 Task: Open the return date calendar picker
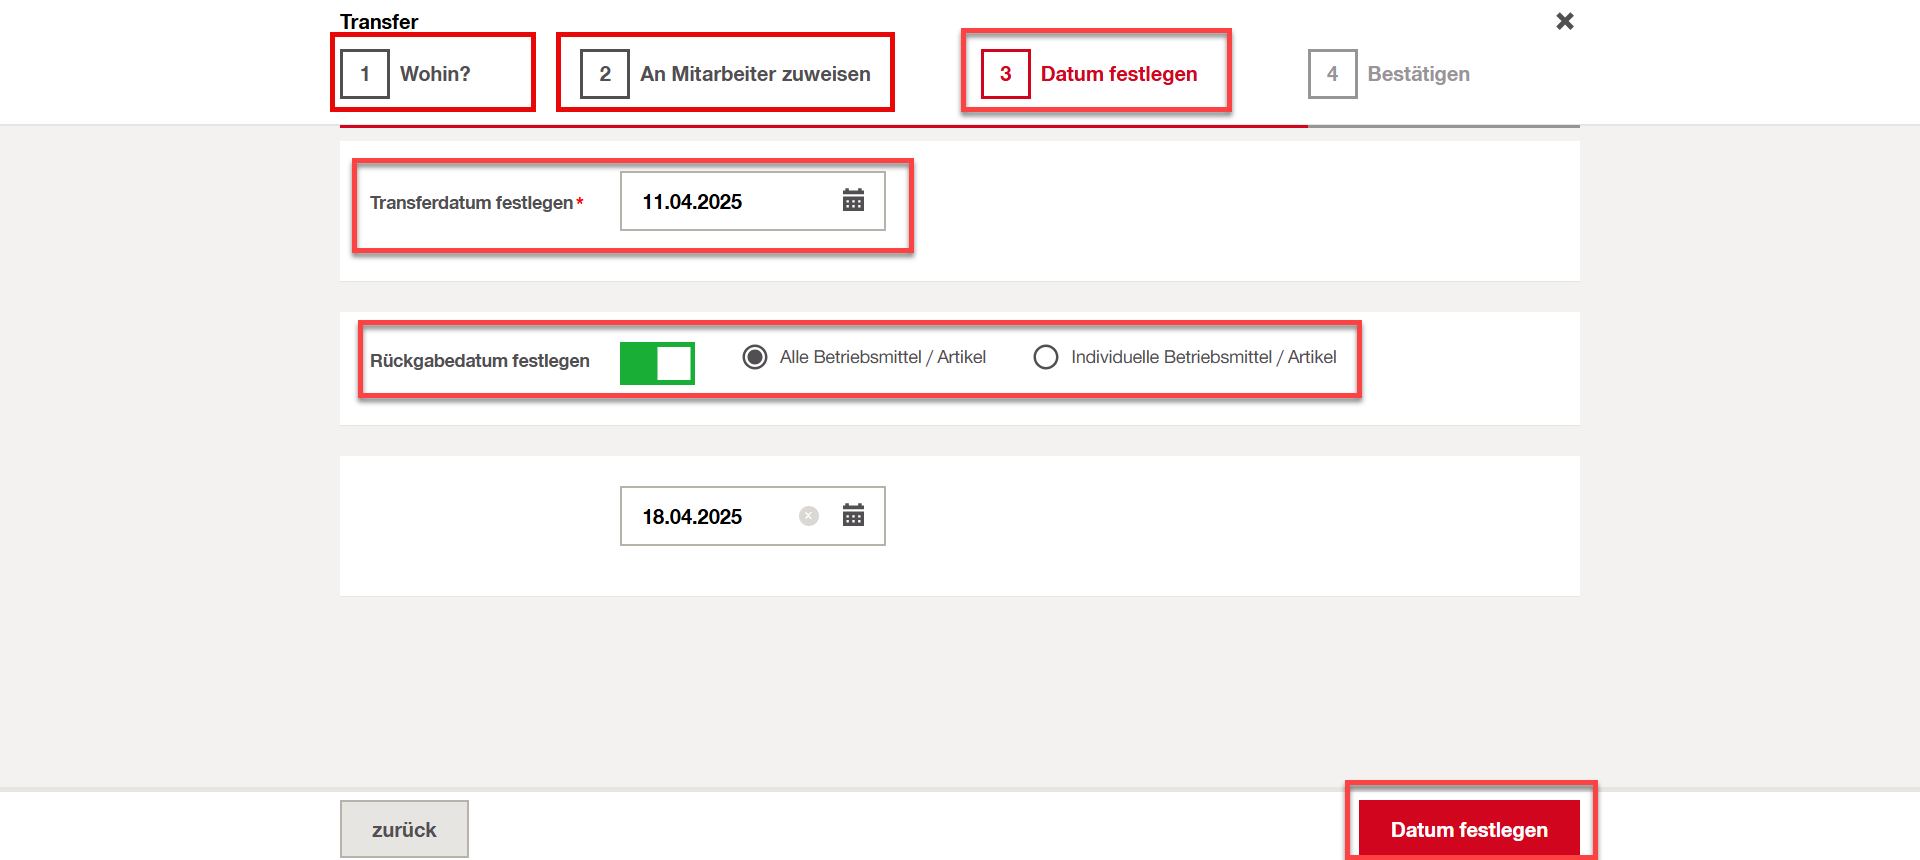853,516
